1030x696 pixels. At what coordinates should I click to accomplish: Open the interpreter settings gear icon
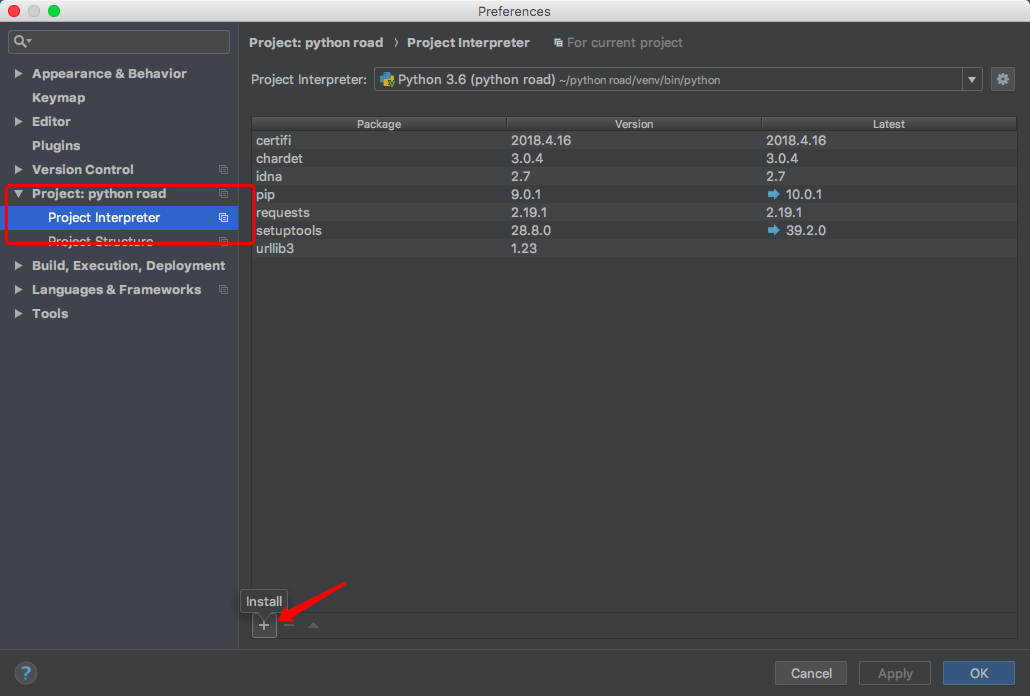pyautogui.click(x=1002, y=79)
